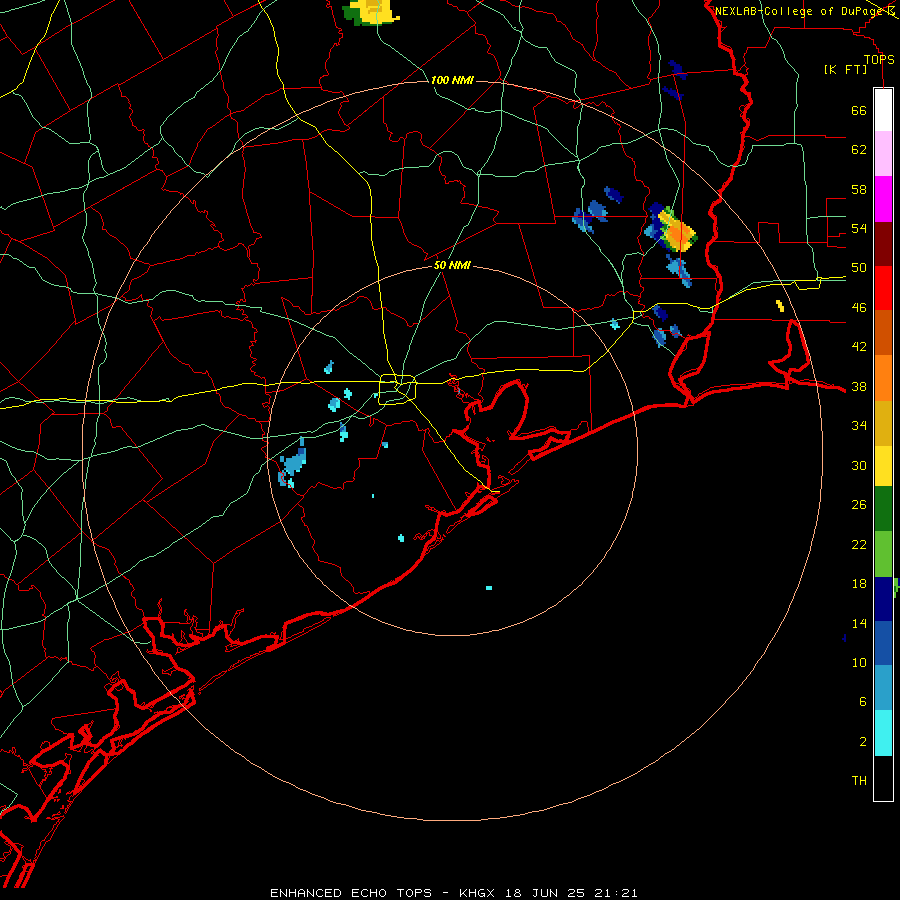Click the largest light-blue echo southwest of Houston
The height and width of the screenshot is (900, 900).
tap(293, 464)
